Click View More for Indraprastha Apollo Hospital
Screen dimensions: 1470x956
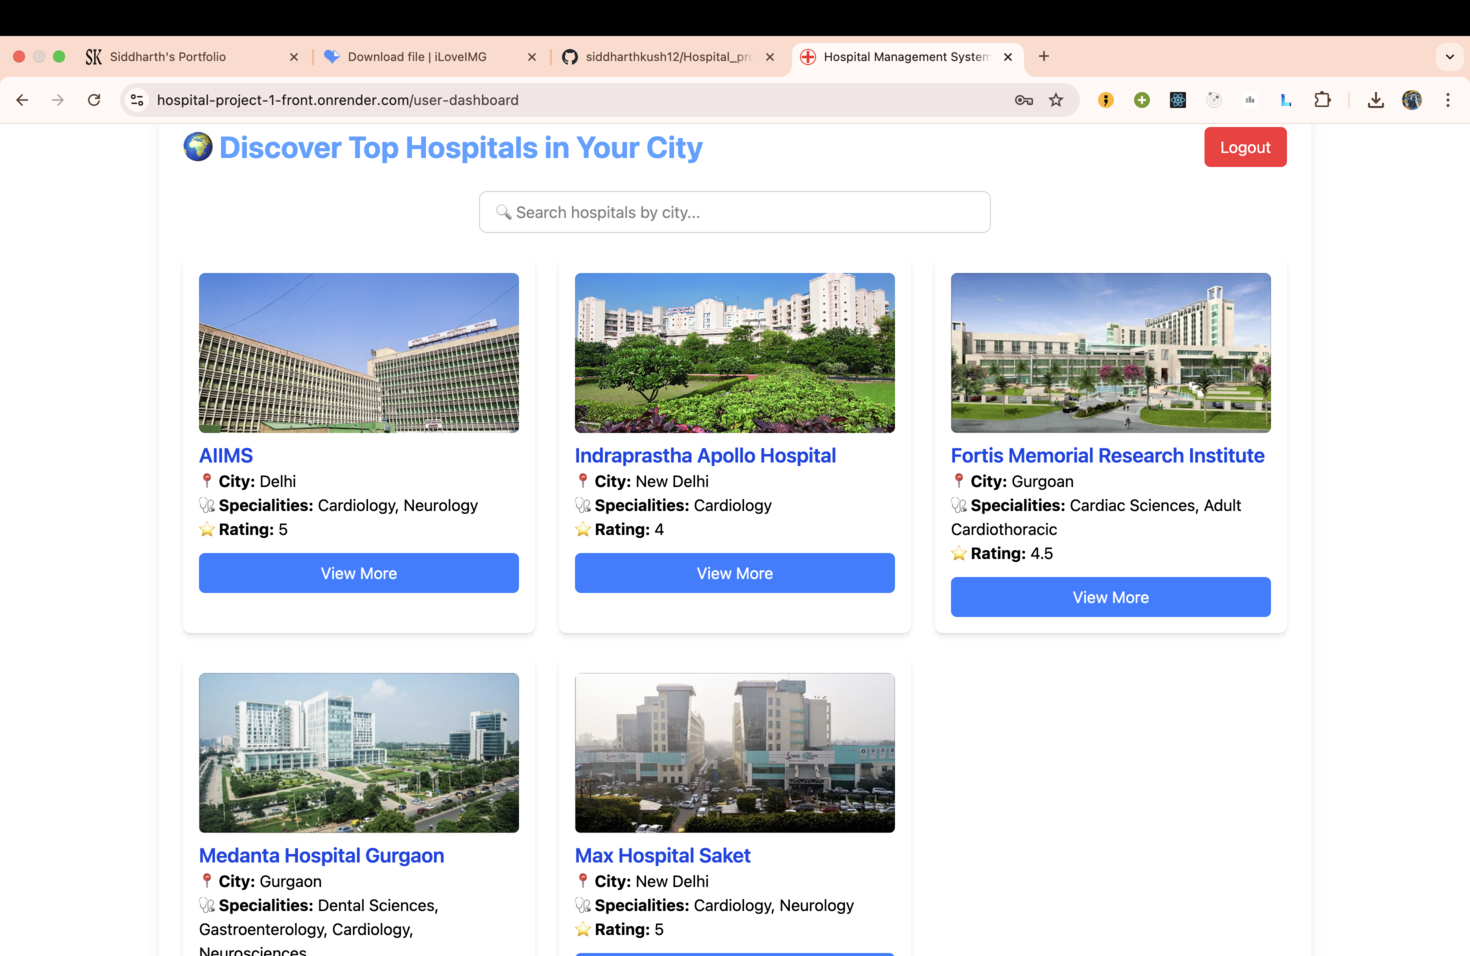[735, 573]
